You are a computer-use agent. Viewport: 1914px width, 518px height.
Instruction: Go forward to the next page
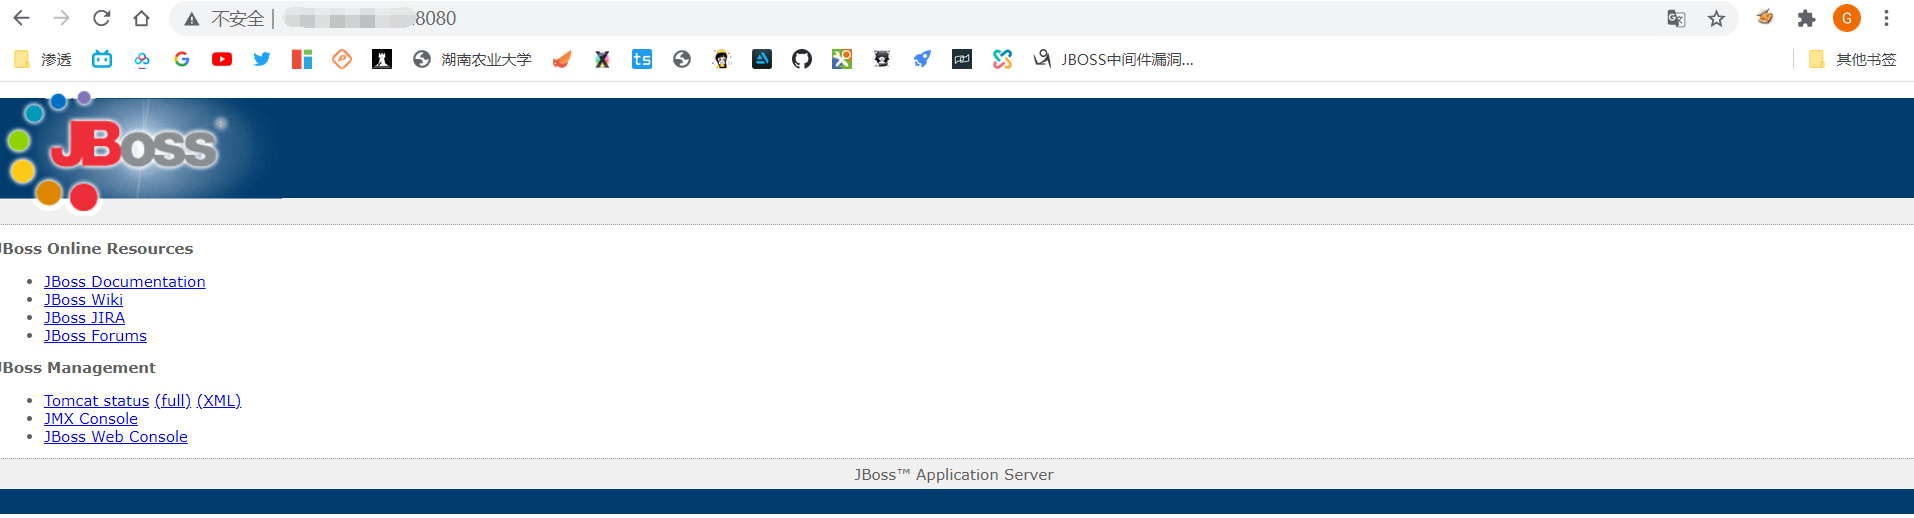pos(61,18)
